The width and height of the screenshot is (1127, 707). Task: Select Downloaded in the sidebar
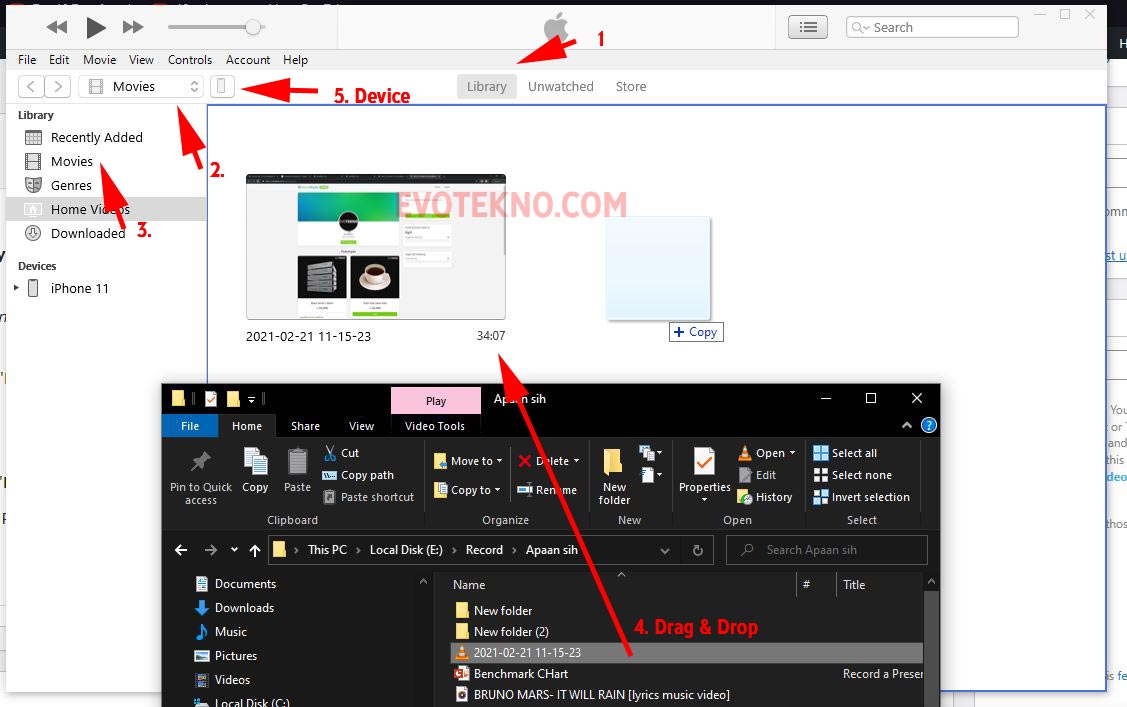(x=88, y=234)
